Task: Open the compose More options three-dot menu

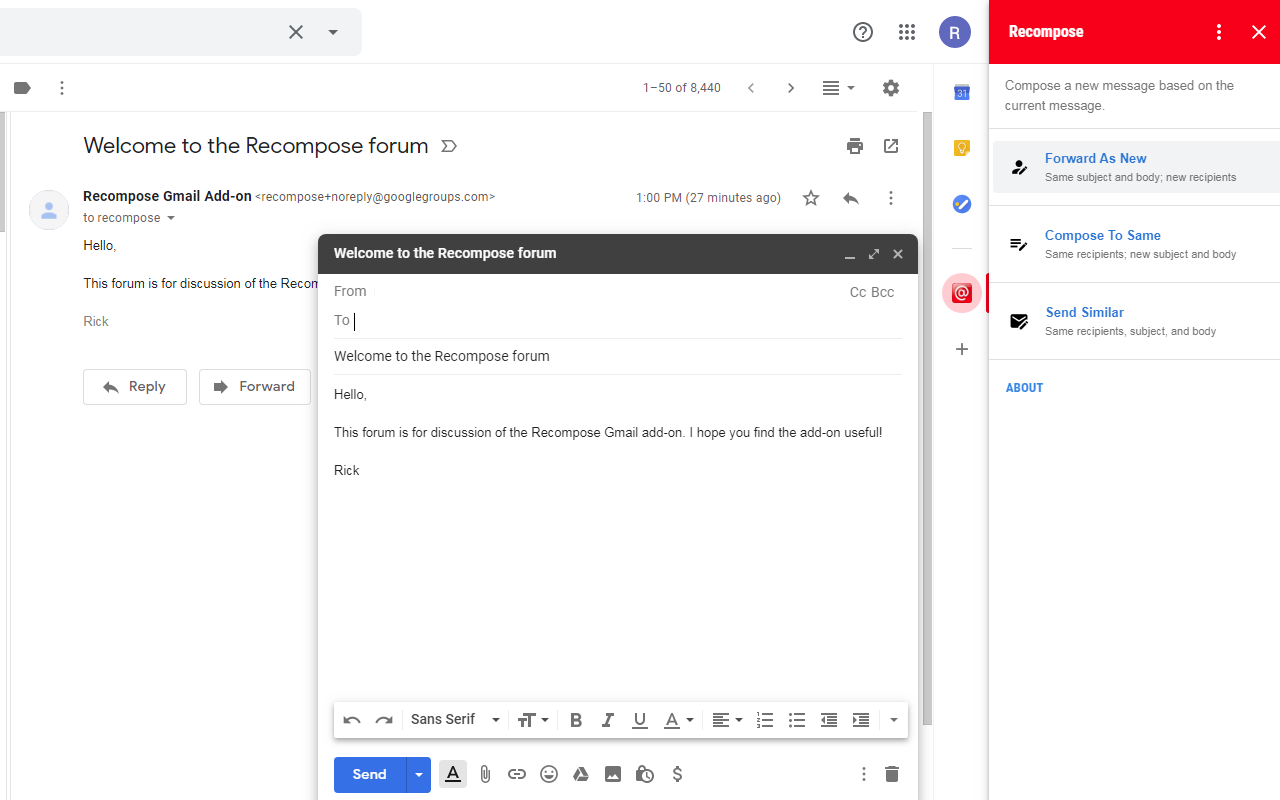Action: (x=864, y=774)
